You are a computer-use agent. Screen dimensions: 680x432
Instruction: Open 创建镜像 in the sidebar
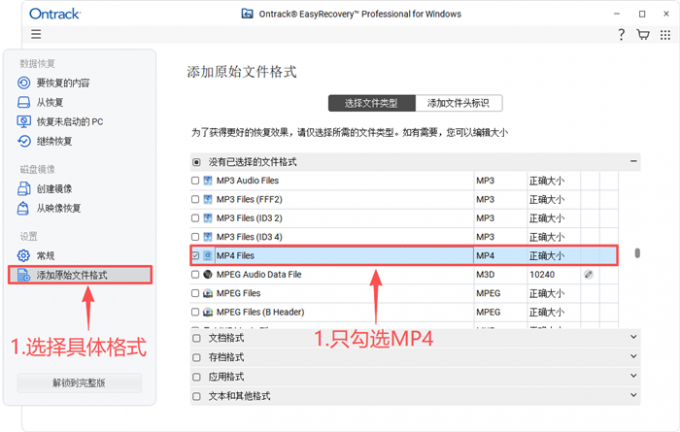click(x=54, y=189)
